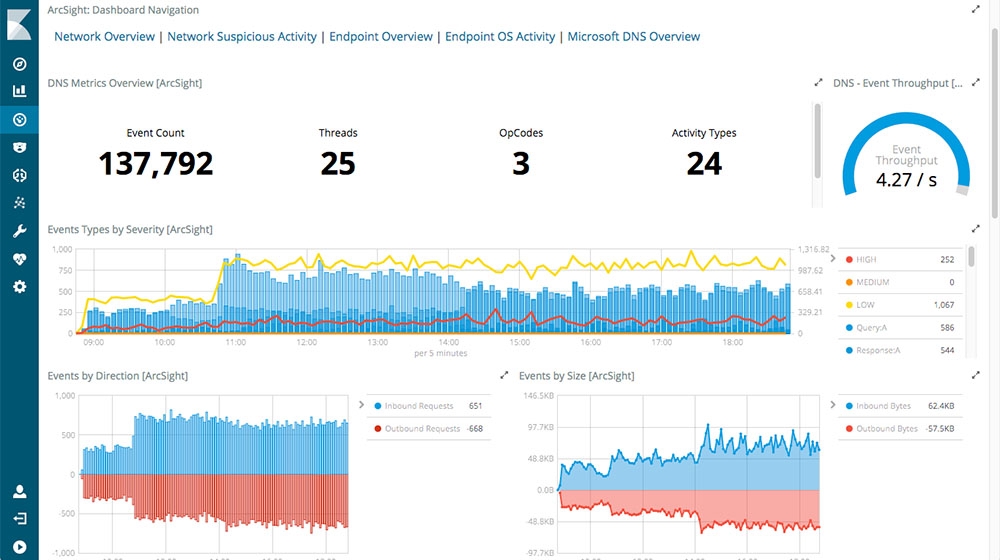Viewport: 1000px width, 560px height.
Task: Expand Dashboard Navigation panel to full screen
Action: click(975, 9)
